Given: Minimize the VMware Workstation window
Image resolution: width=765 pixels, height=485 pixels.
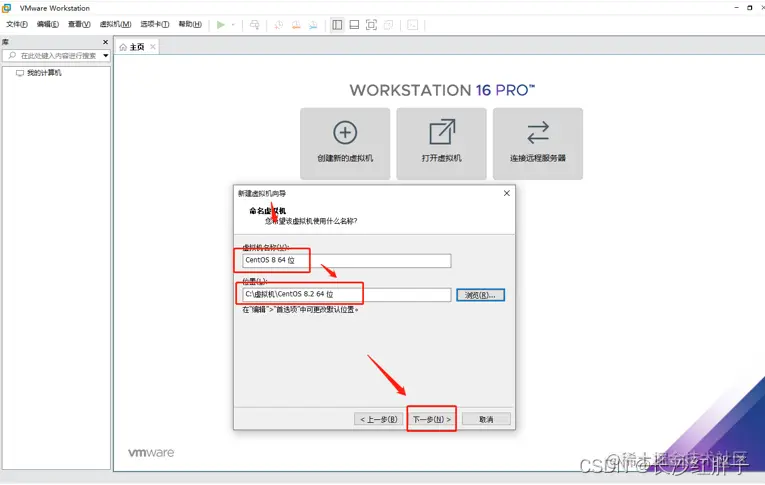Looking at the screenshot, I should click(x=736, y=8).
